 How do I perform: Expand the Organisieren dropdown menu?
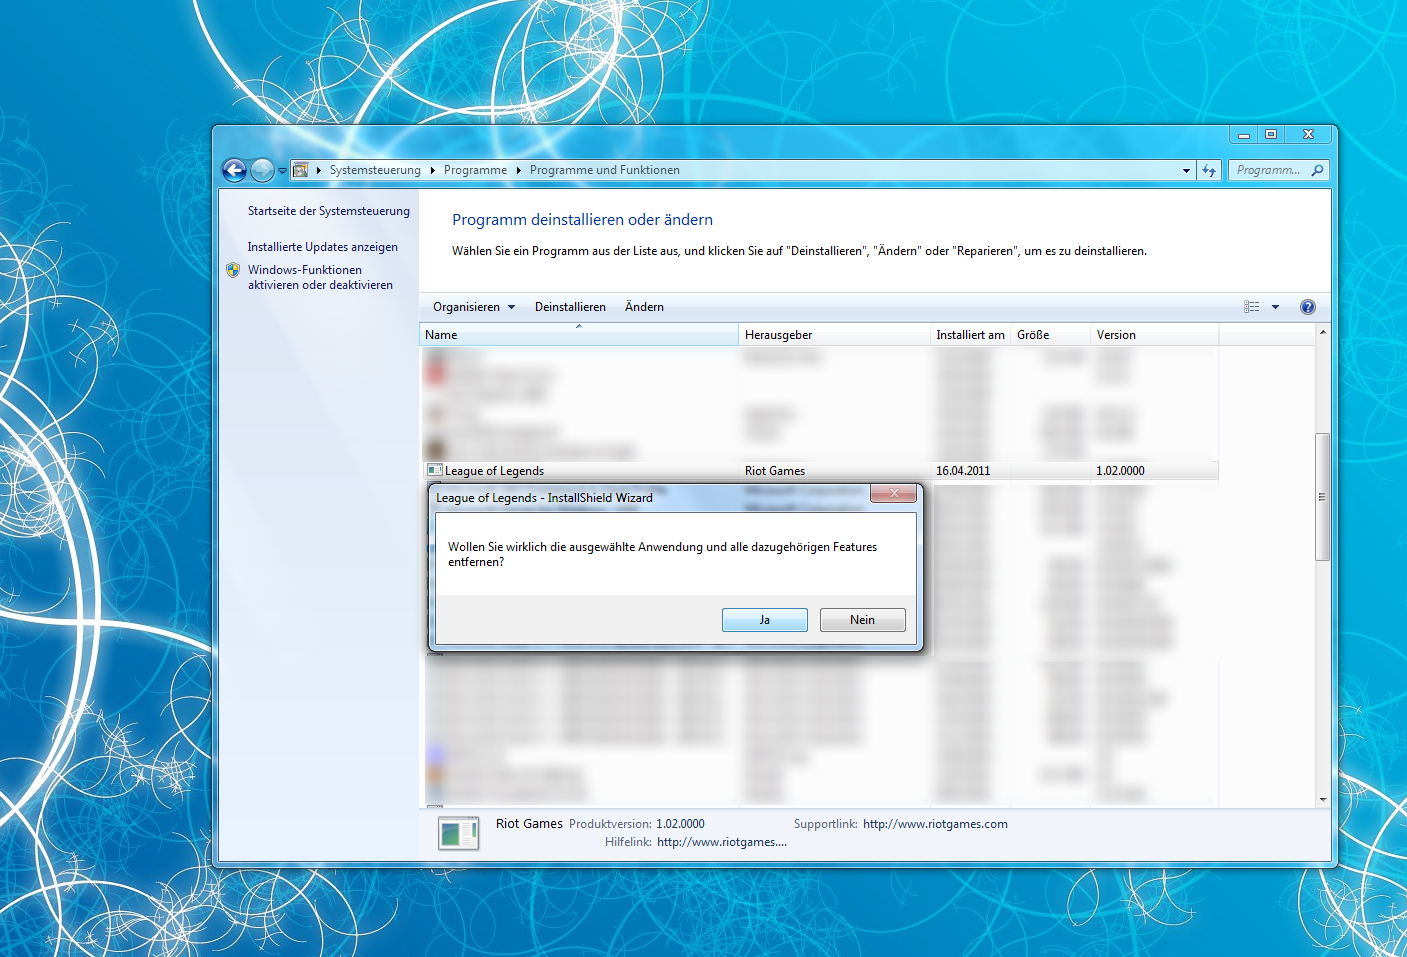(x=474, y=307)
